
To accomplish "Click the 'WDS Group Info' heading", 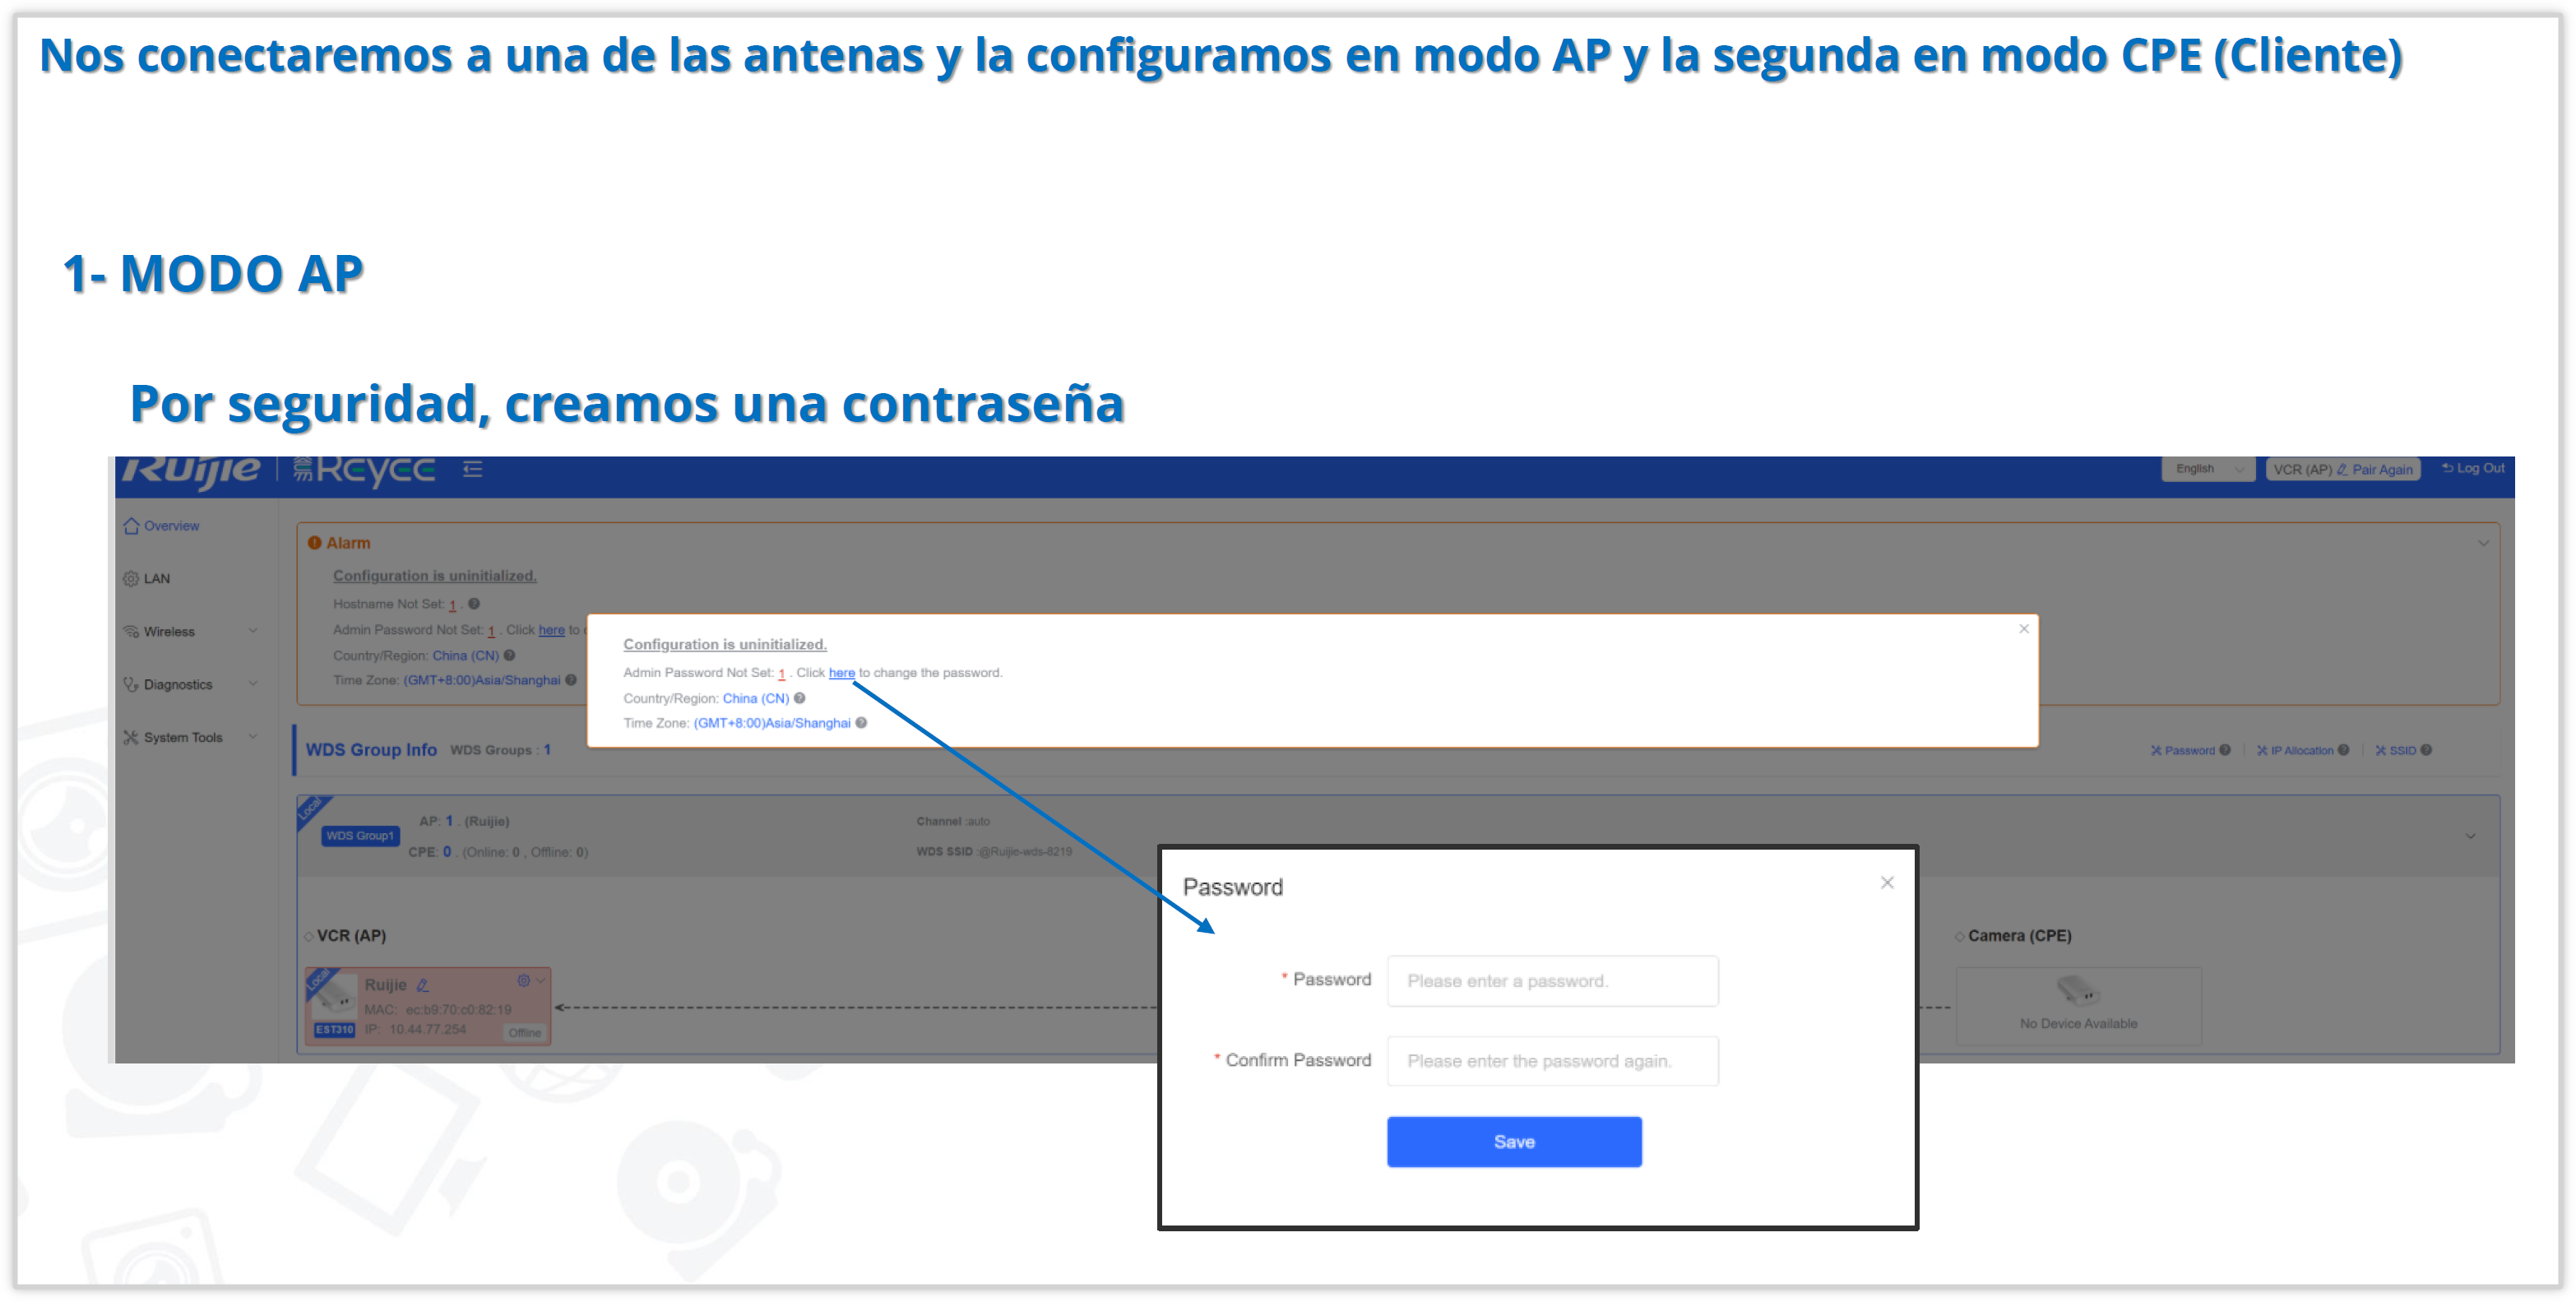I will (371, 750).
